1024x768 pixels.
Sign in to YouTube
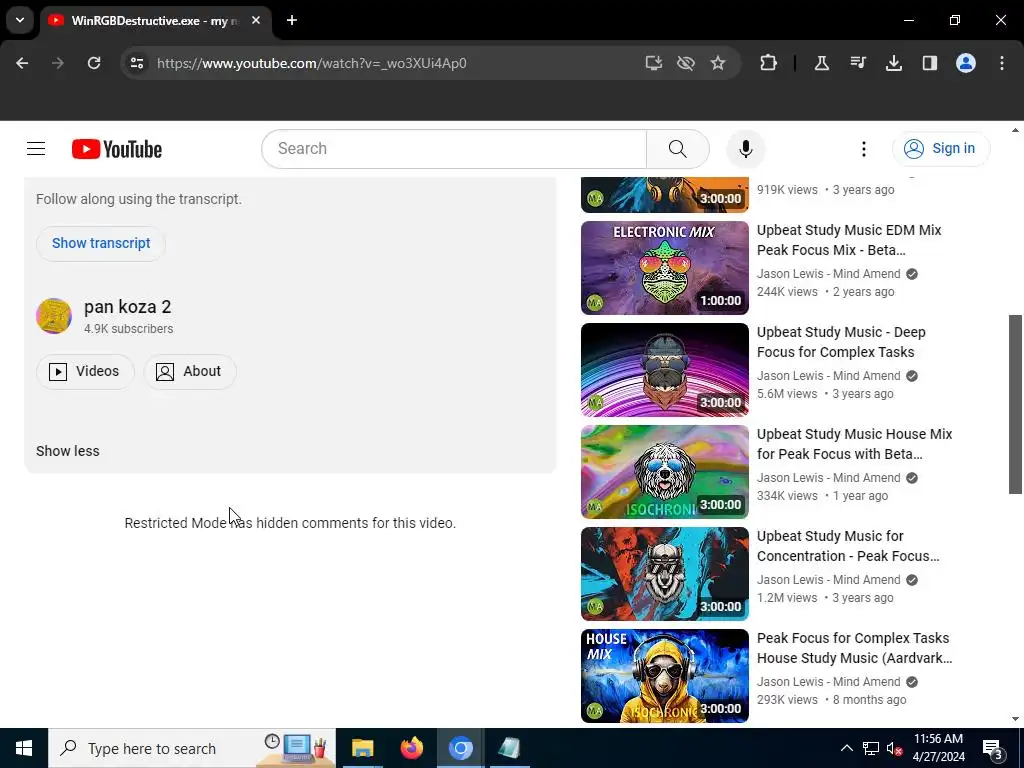pyautogui.click(x=940, y=149)
